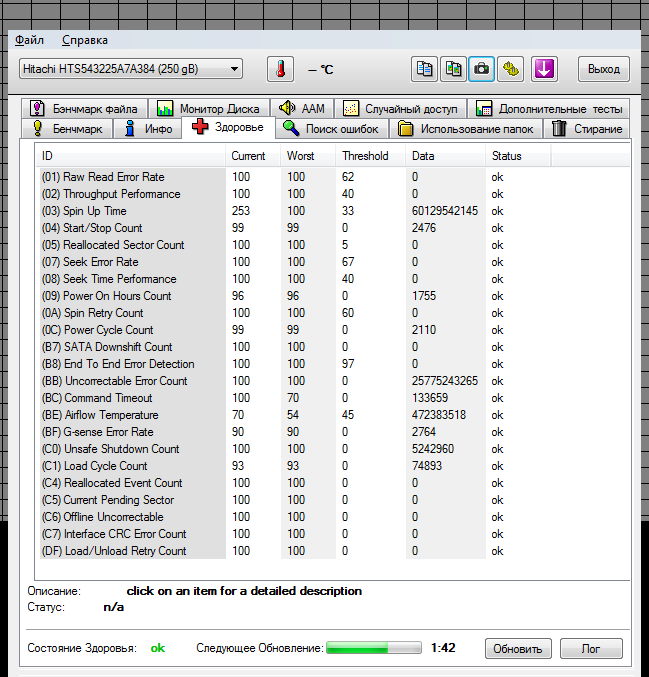Switch to the Стирание tab

coord(586,129)
